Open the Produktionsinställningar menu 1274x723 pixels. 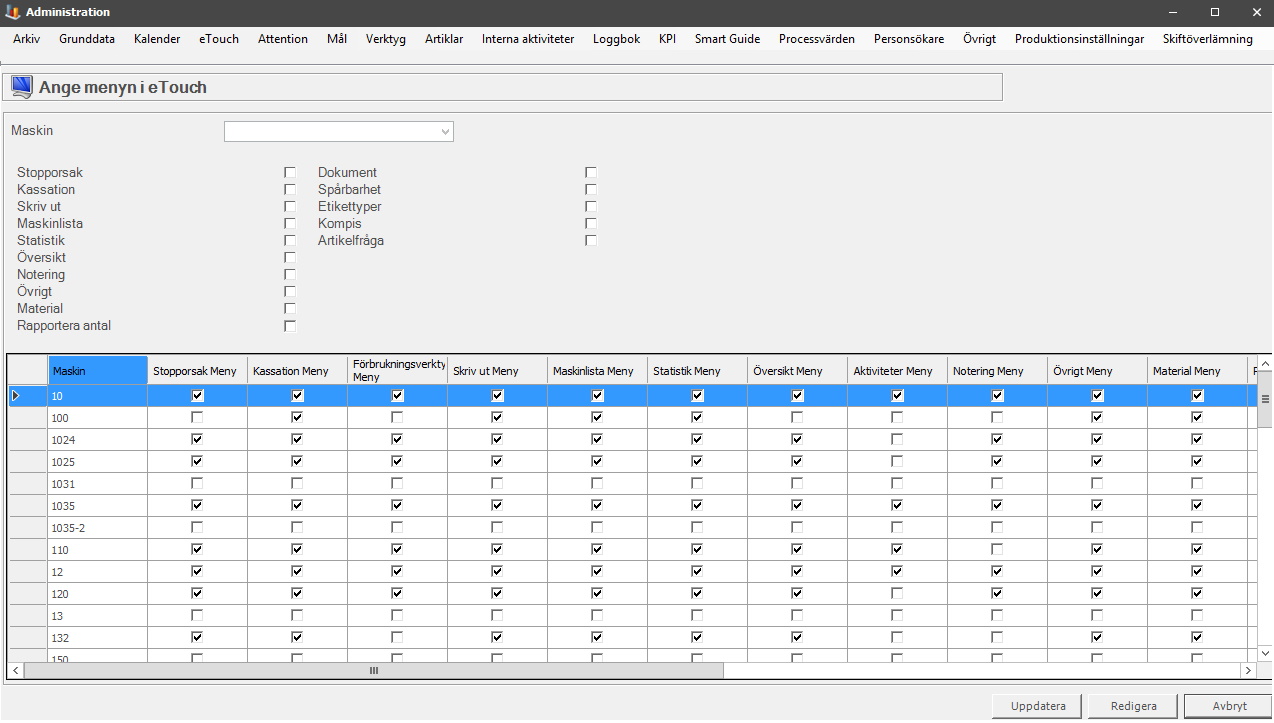coord(1079,39)
